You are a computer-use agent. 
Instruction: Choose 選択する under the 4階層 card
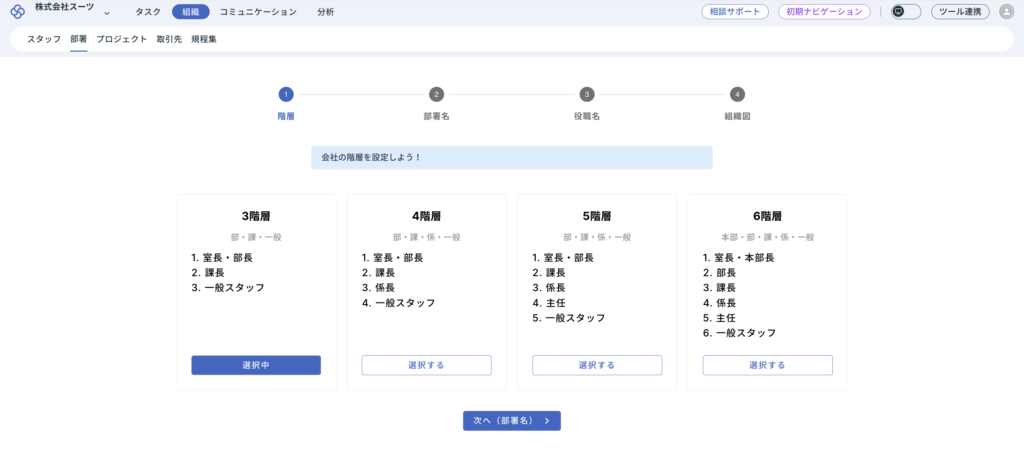(426, 365)
